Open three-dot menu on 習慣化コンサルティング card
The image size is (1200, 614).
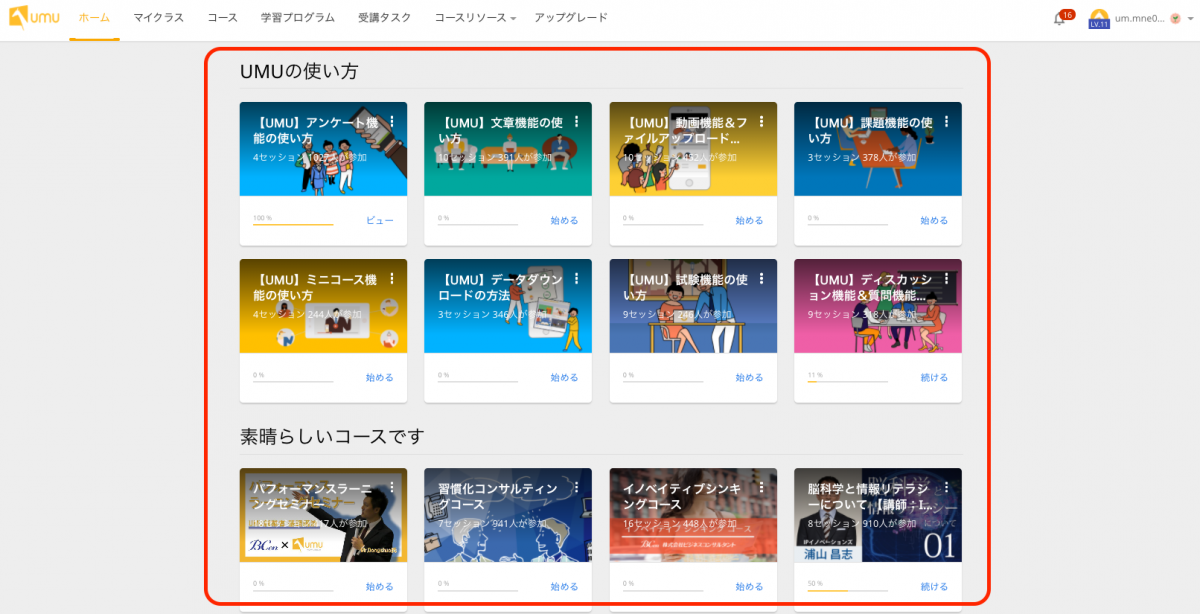[x=576, y=488]
